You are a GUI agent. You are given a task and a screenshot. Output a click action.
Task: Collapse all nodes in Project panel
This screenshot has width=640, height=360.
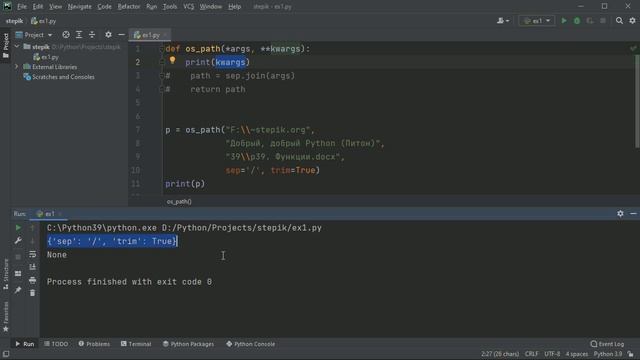[92, 35]
